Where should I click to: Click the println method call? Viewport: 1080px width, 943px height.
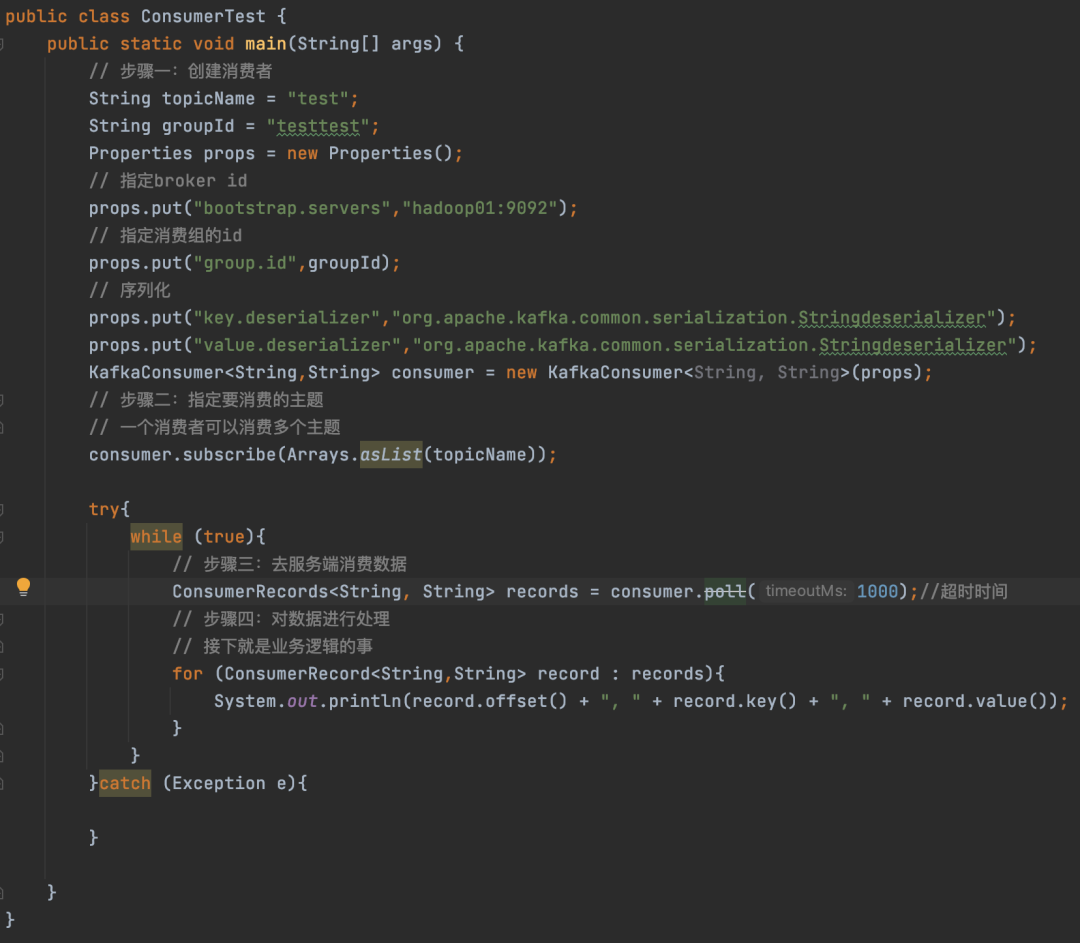[x=365, y=701]
